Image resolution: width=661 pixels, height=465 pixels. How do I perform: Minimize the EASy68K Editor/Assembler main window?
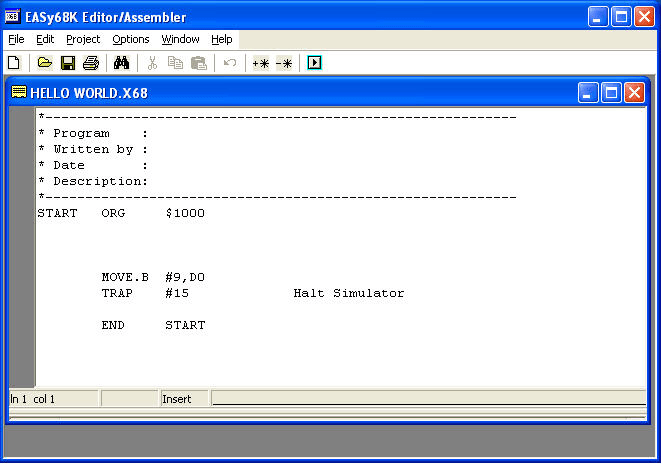tap(598, 17)
